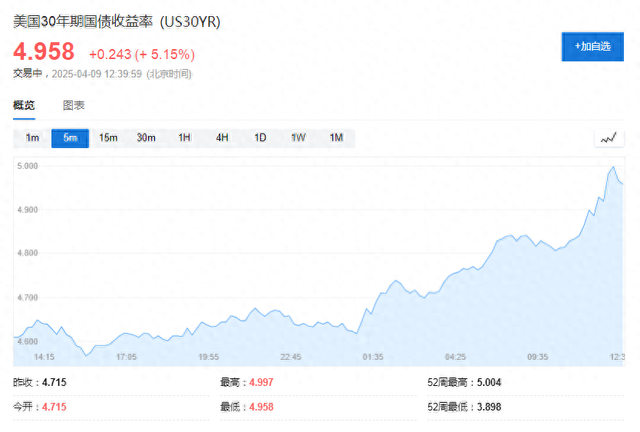Open the chart style line icon

pos(609,138)
